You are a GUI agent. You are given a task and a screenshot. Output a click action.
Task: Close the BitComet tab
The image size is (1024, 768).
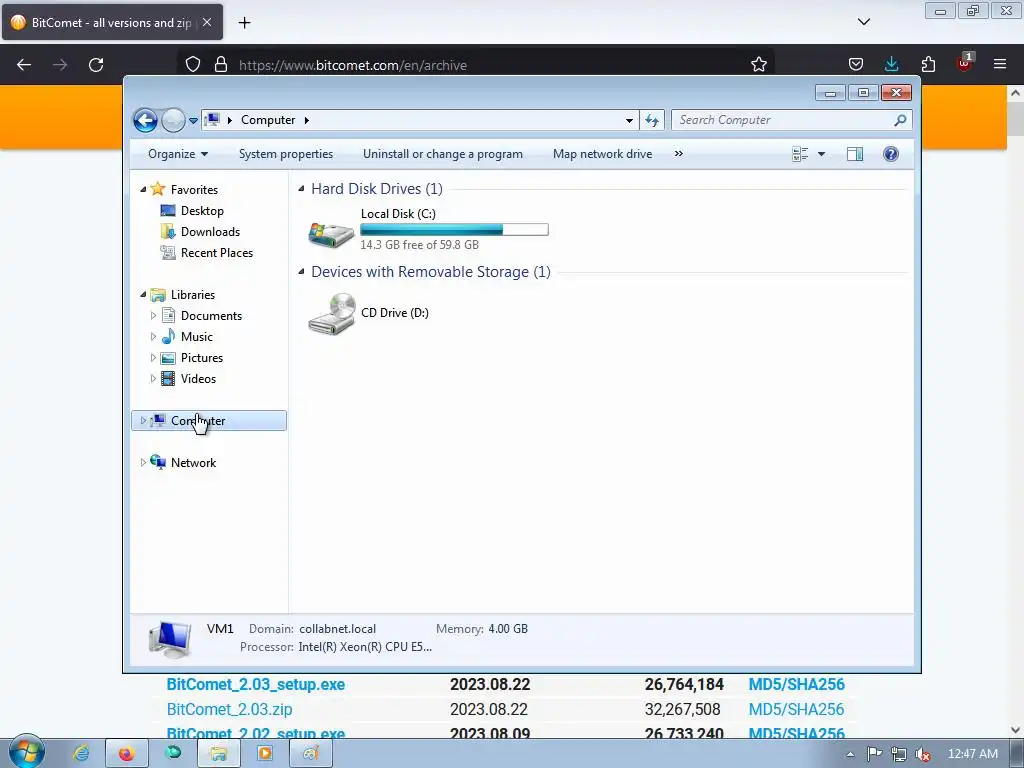point(207,22)
